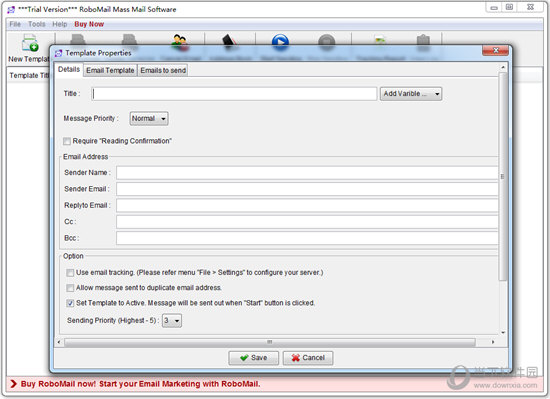Open the Sending Priority dropdown showing 3
The width and height of the screenshot is (550, 399).
172,320
